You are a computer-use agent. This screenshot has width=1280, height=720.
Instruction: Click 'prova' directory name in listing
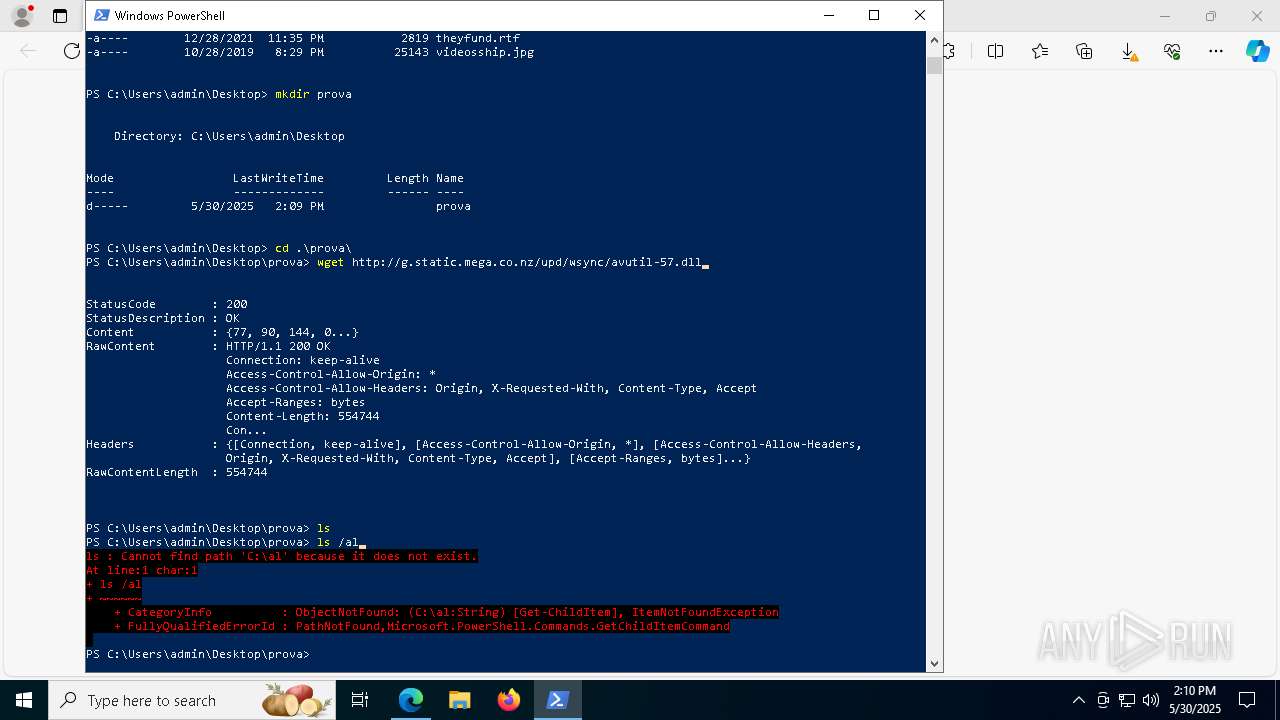pos(453,206)
